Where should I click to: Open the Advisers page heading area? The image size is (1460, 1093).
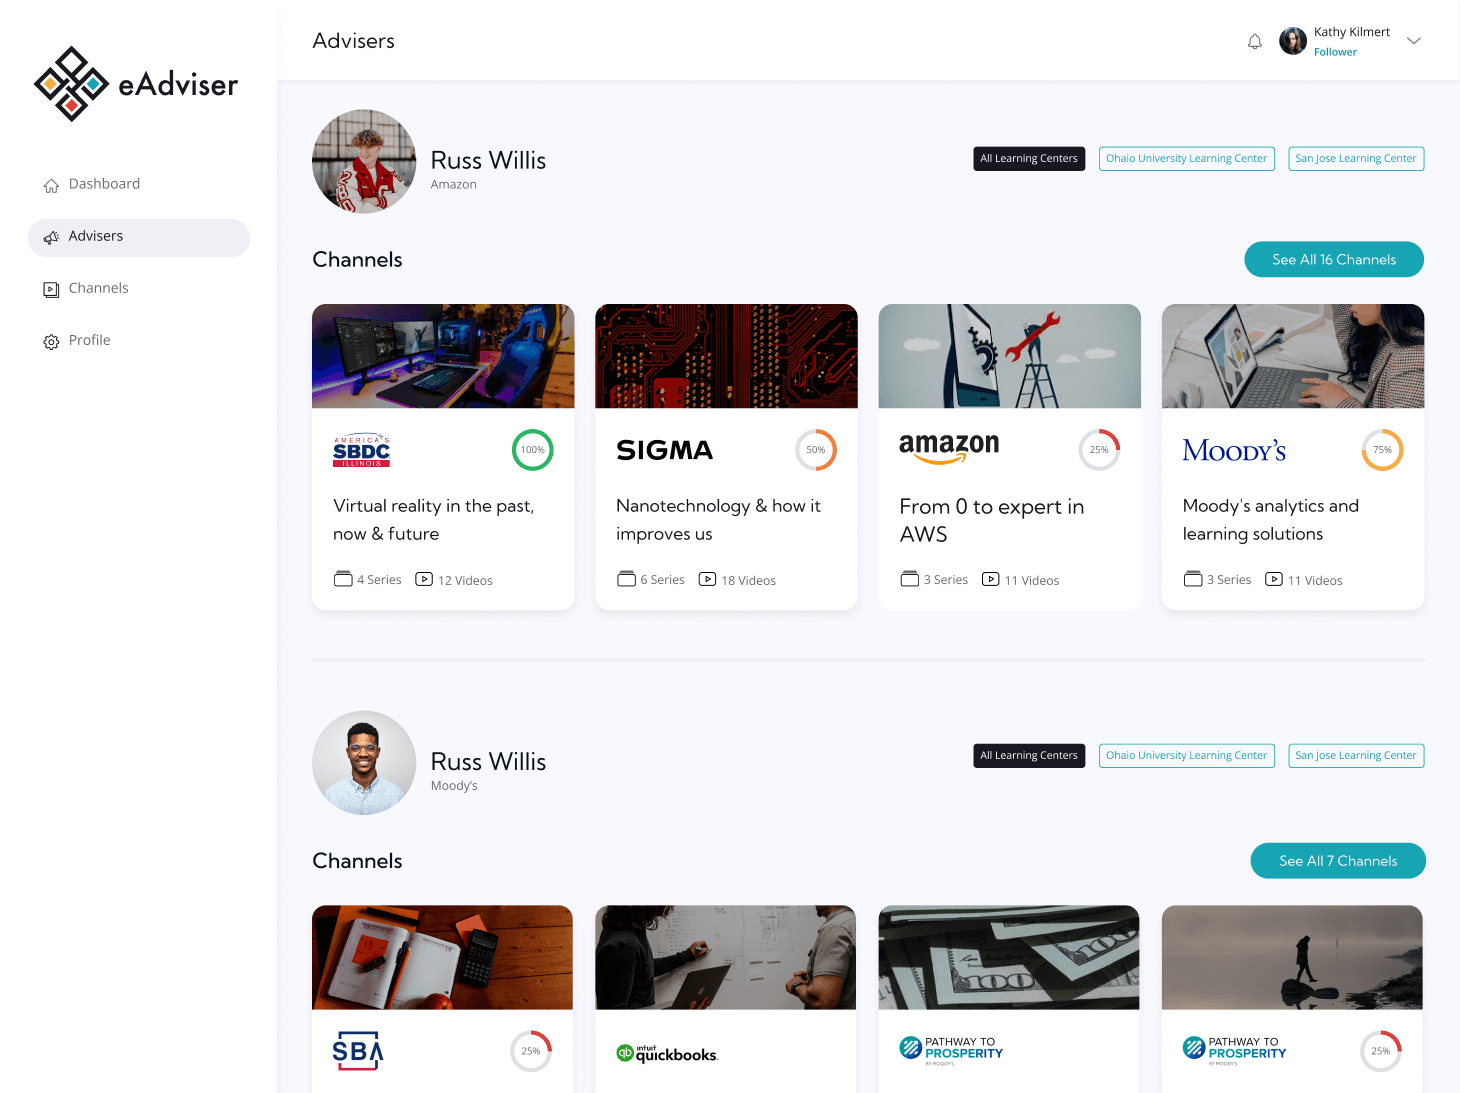click(x=353, y=40)
